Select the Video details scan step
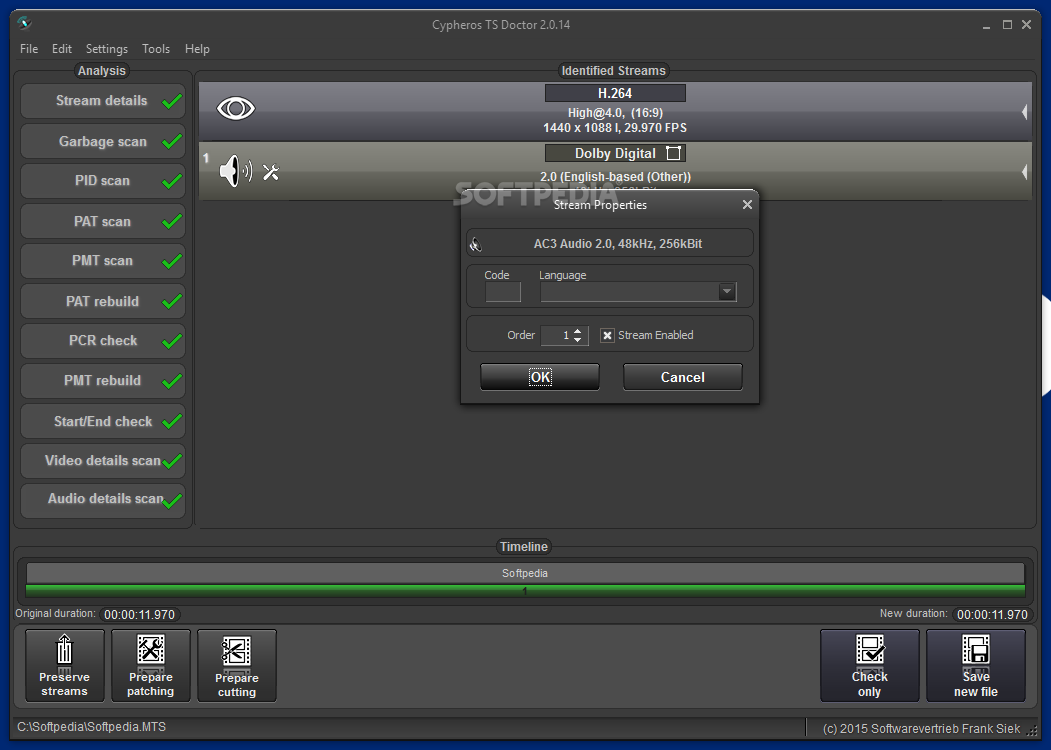The width and height of the screenshot is (1051, 750). click(103, 460)
